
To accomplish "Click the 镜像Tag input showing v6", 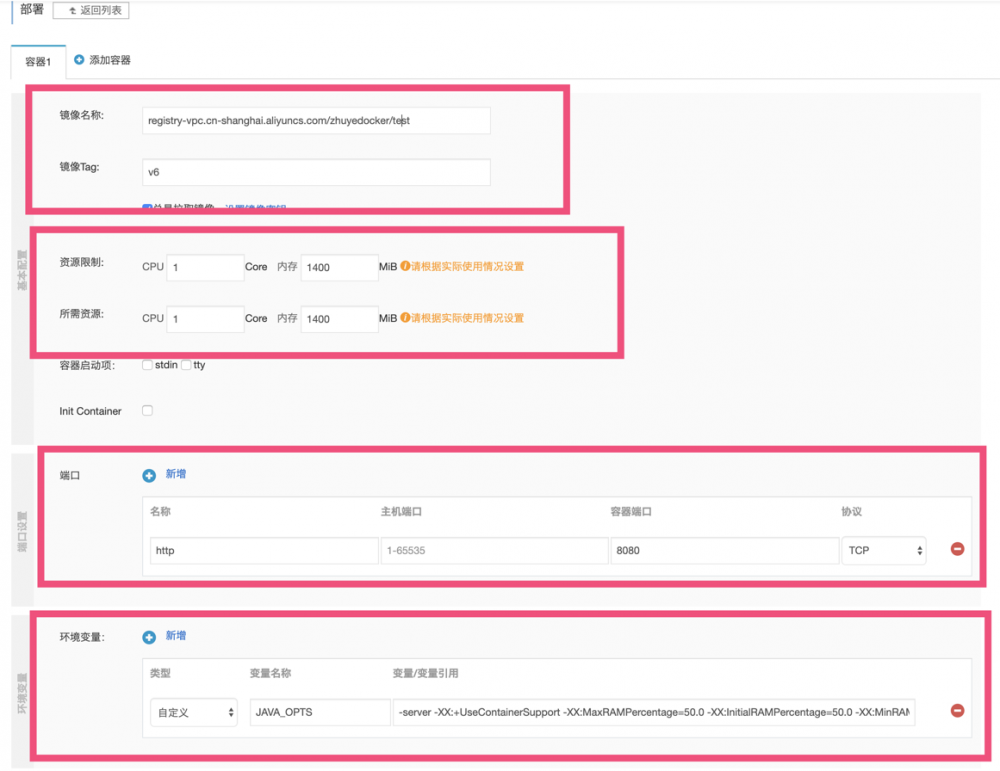I will (x=315, y=171).
